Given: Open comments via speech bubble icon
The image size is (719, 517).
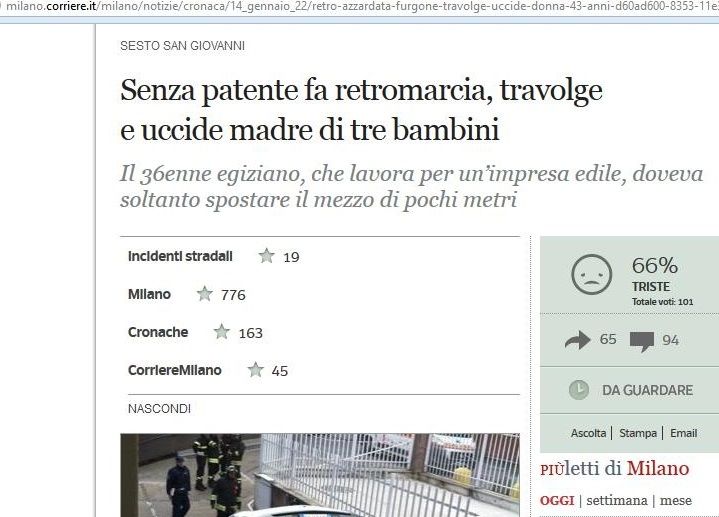Looking at the screenshot, I should pyautogui.click(x=642, y=342).
